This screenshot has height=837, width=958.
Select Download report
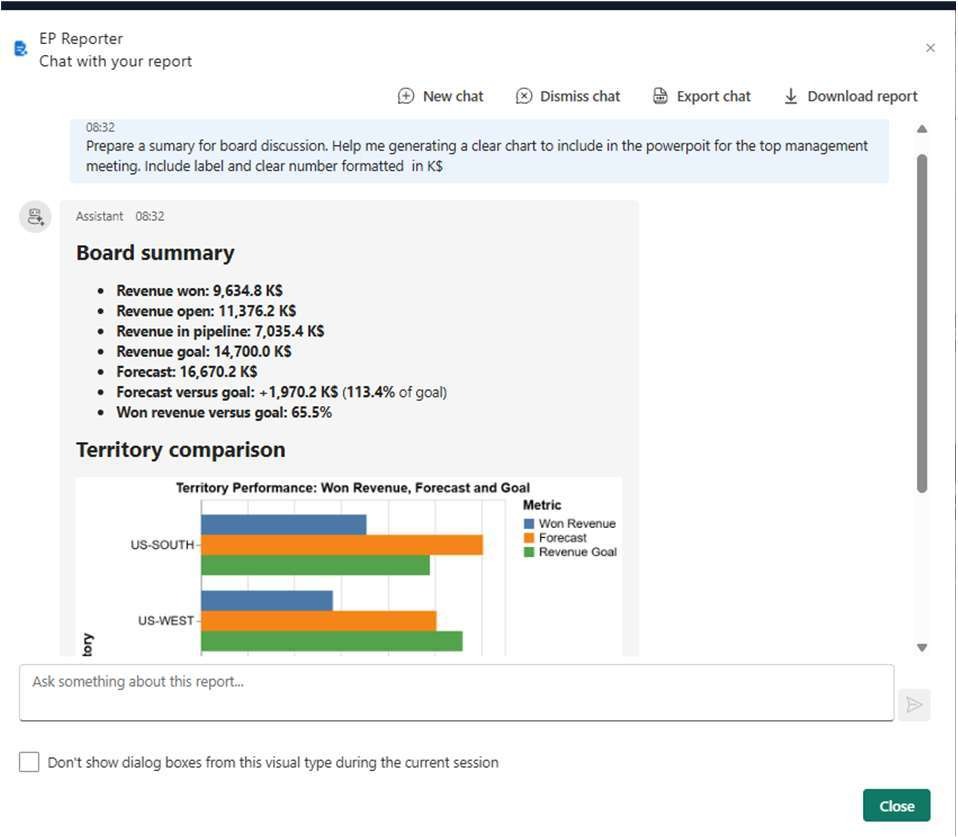850,96
